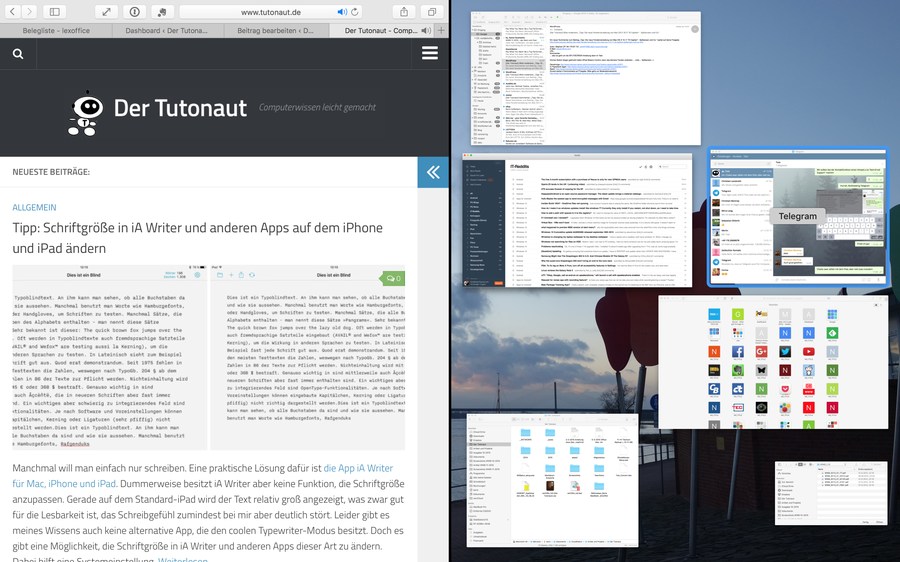The width and height of the screenshot is (900, 562).
Task: Switch to the Belegliste – lexoffice tab
Action: pyautogui.click(x=55, y=31)
